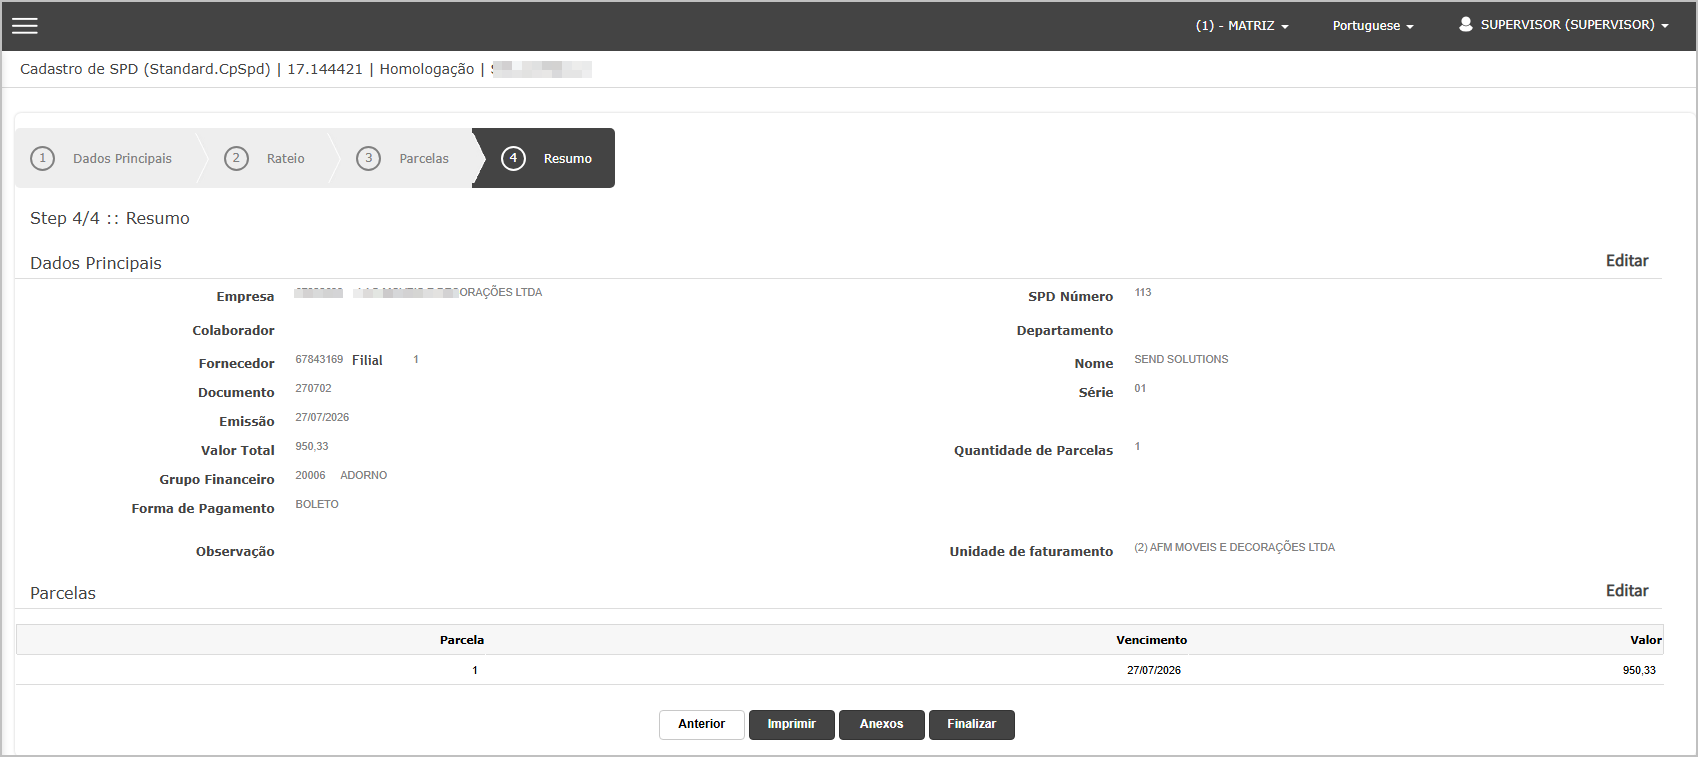Click the Step 4/4 :: Resumo heading
Screen dimensions: 1698x757
coord(110,218)
